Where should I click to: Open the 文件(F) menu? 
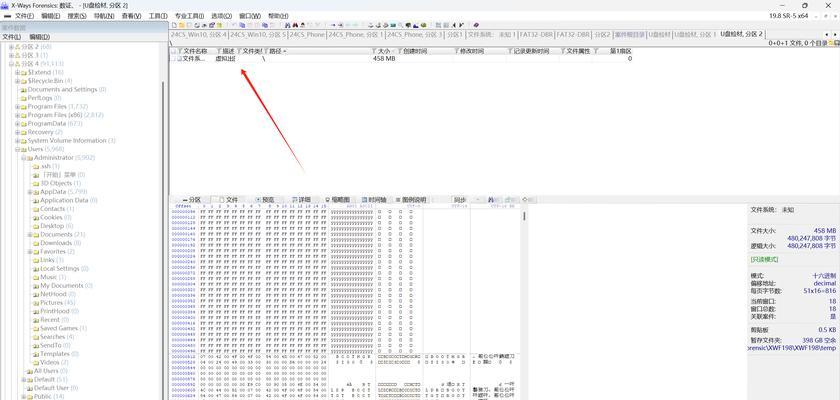pyautogui.click(x=24, y=16)
